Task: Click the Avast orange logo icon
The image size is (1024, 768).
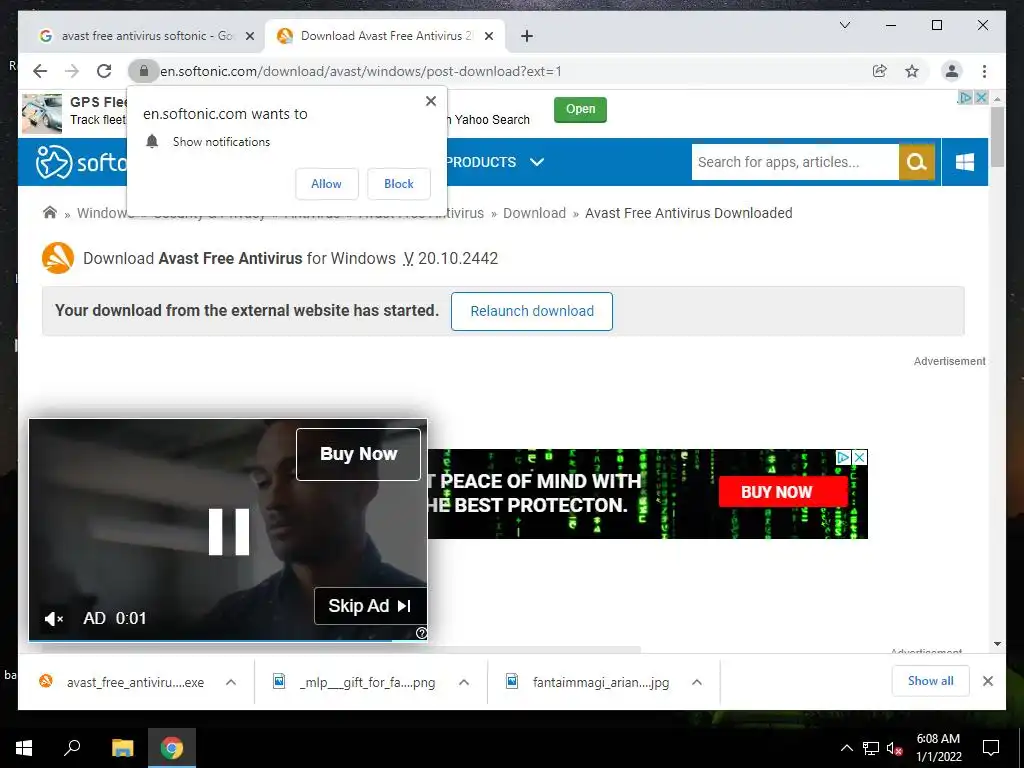Action: click(x=58, y=258)
